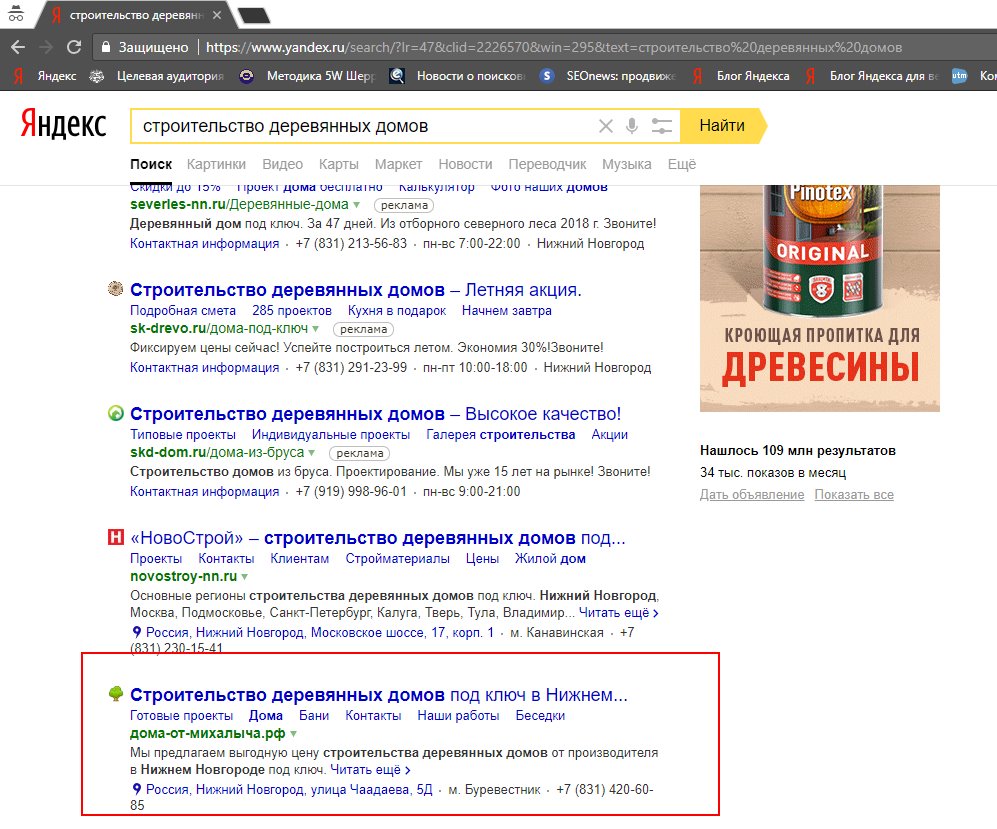The width and height of the screenshot is (997, 829).
Task: Reload the page using the refresh icon
Action: click(74, 46)
